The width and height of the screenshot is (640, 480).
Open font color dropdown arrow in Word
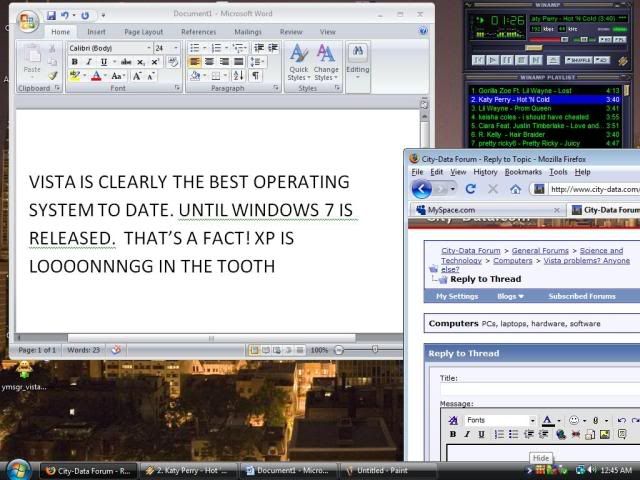coord(105,76)
